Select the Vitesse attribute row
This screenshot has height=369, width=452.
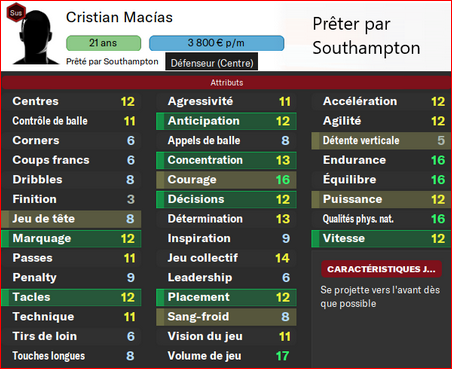381,239
